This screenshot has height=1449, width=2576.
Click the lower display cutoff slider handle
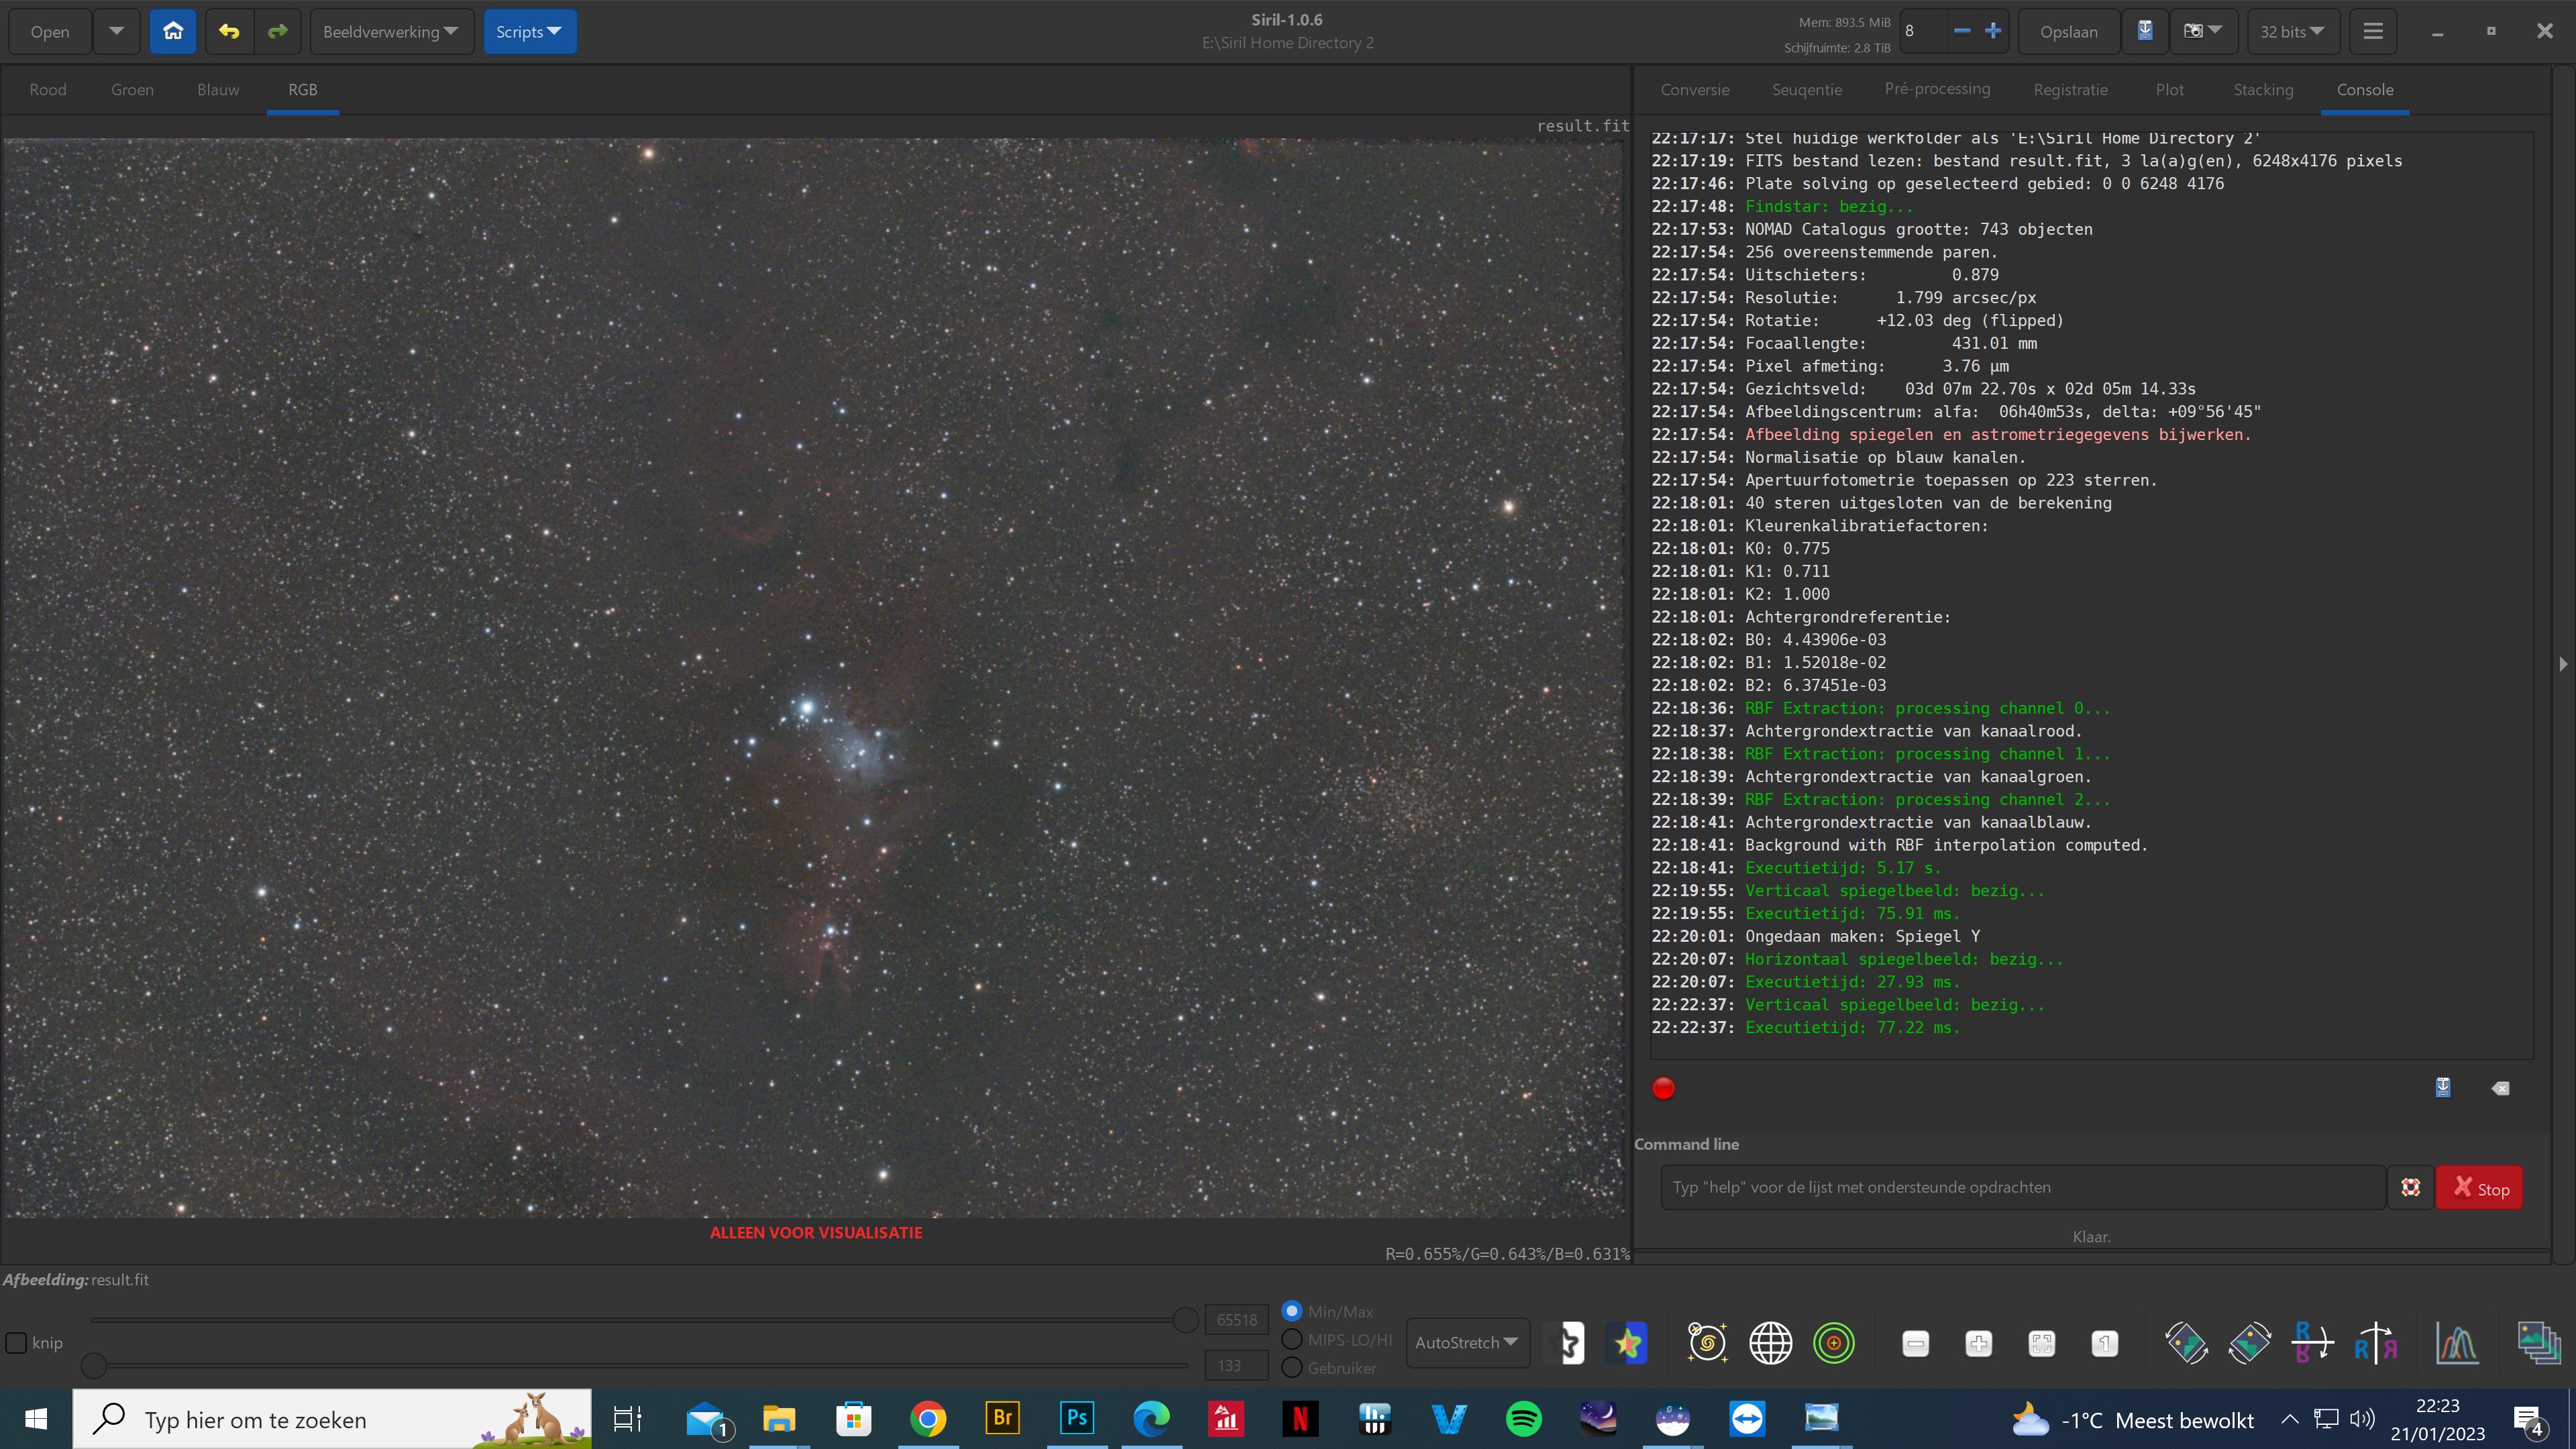click(94, 1365)
